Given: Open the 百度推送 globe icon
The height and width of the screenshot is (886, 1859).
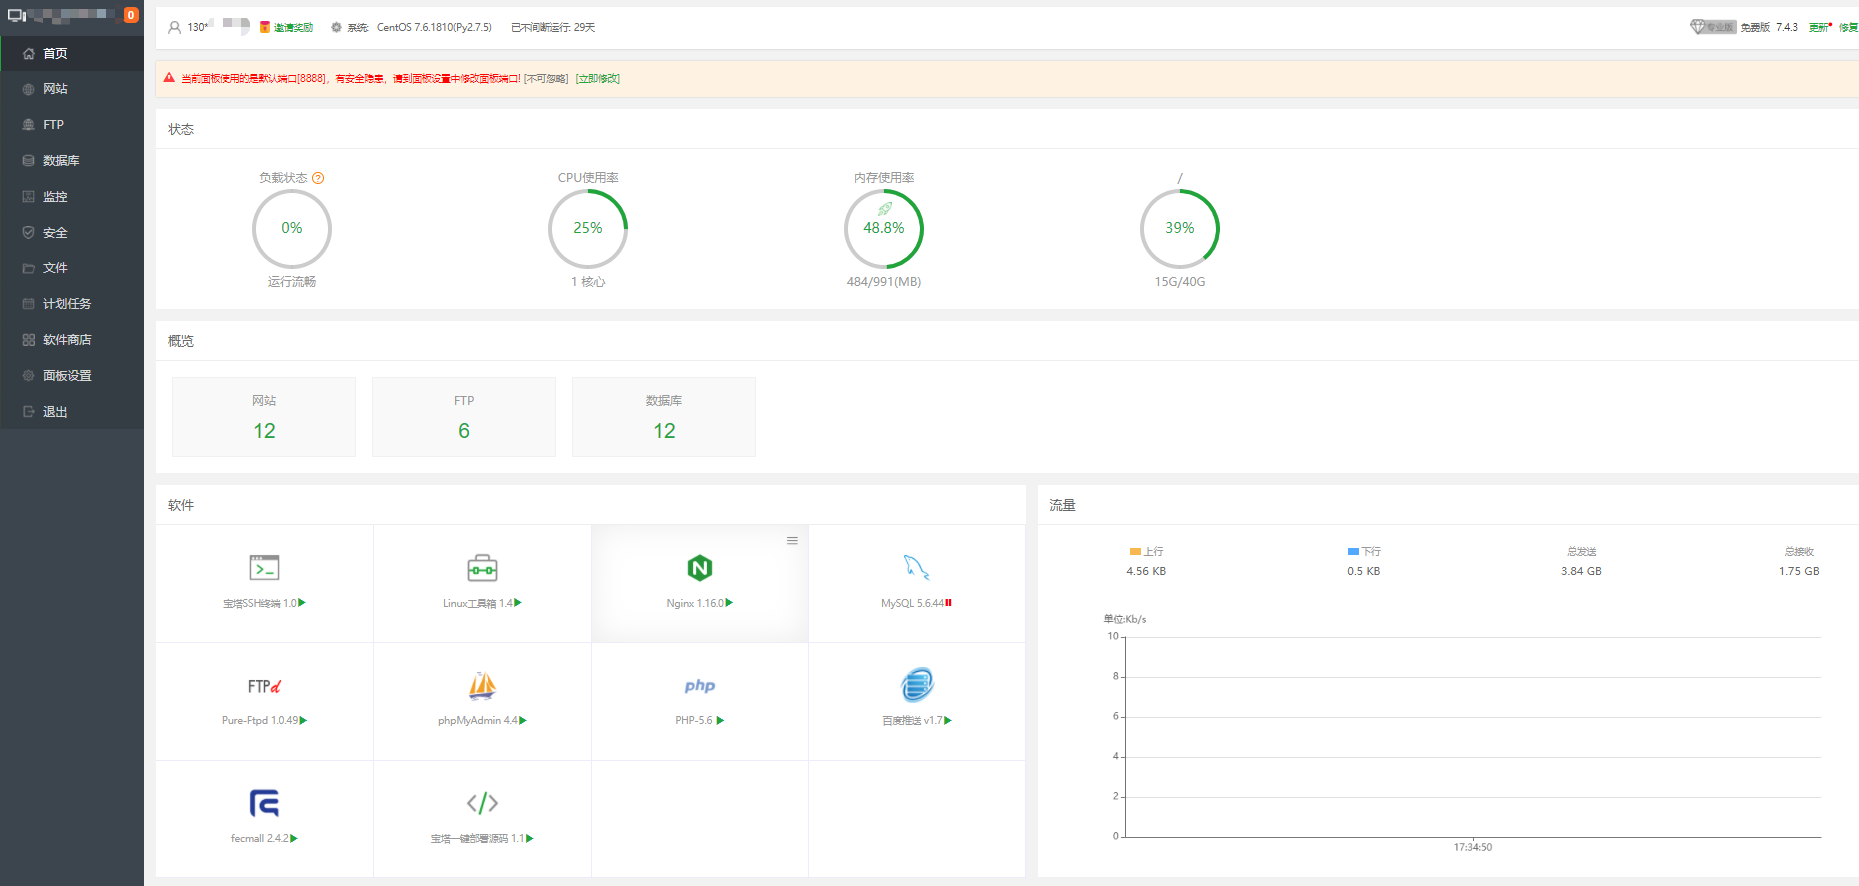Looking at the screenshot, I should 917,685.
